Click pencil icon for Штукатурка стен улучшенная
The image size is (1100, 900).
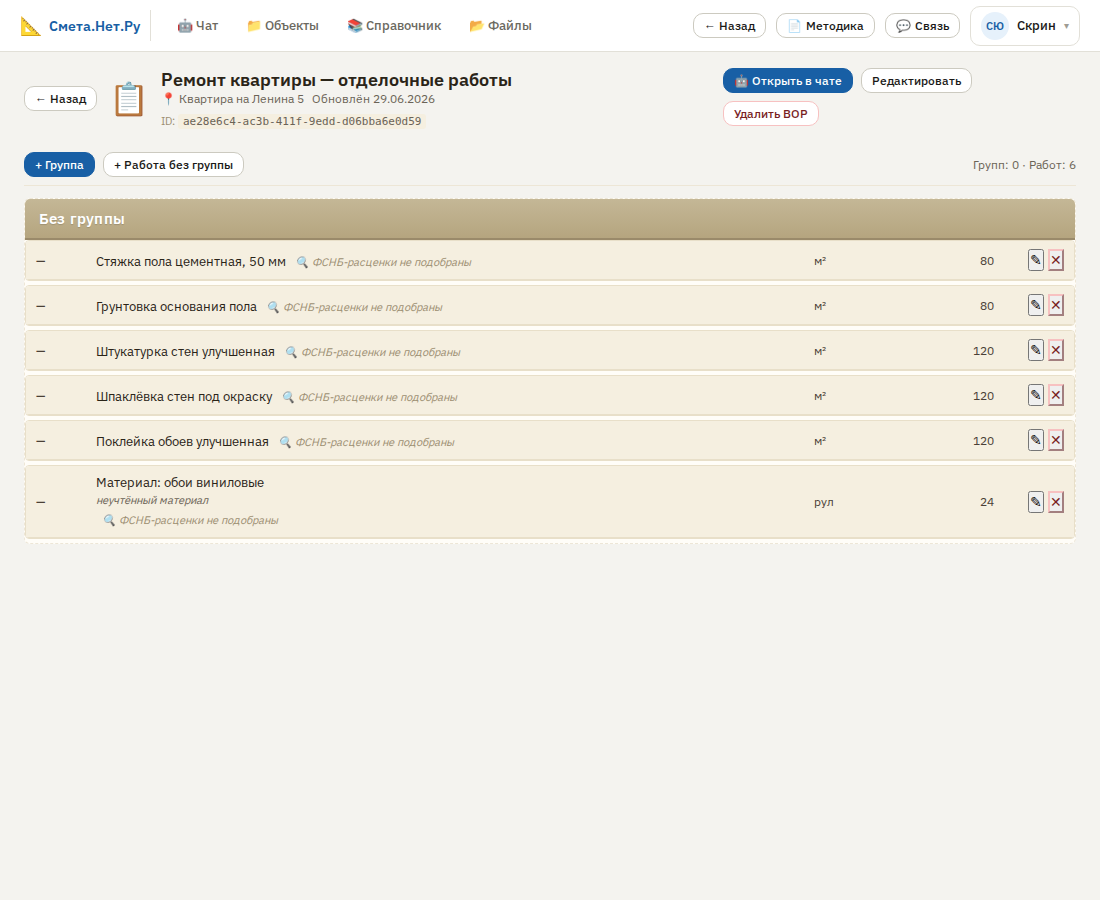1035,350
